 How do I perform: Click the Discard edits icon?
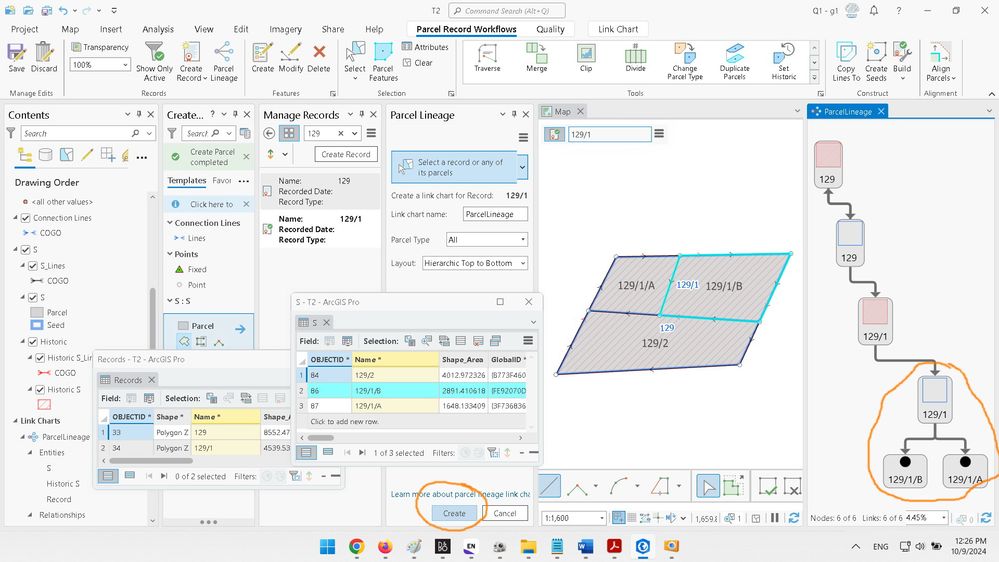44,57
